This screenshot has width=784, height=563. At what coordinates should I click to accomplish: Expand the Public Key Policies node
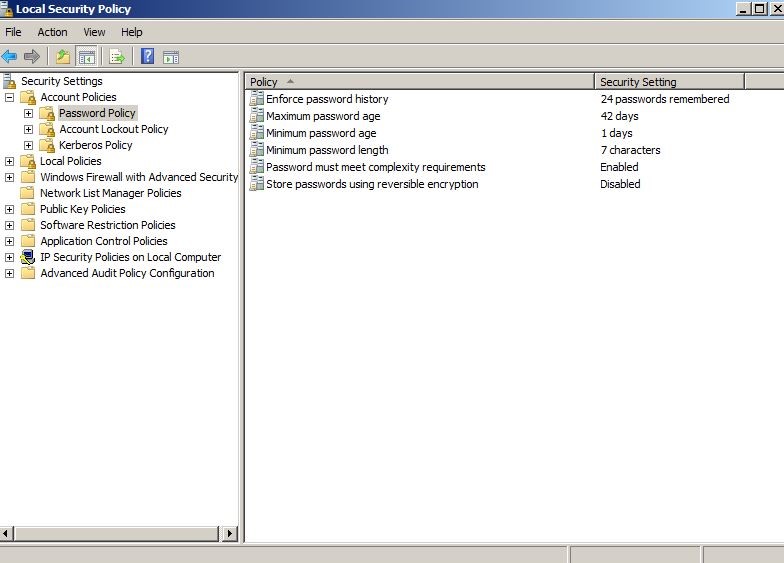click(x=10, y=209)
